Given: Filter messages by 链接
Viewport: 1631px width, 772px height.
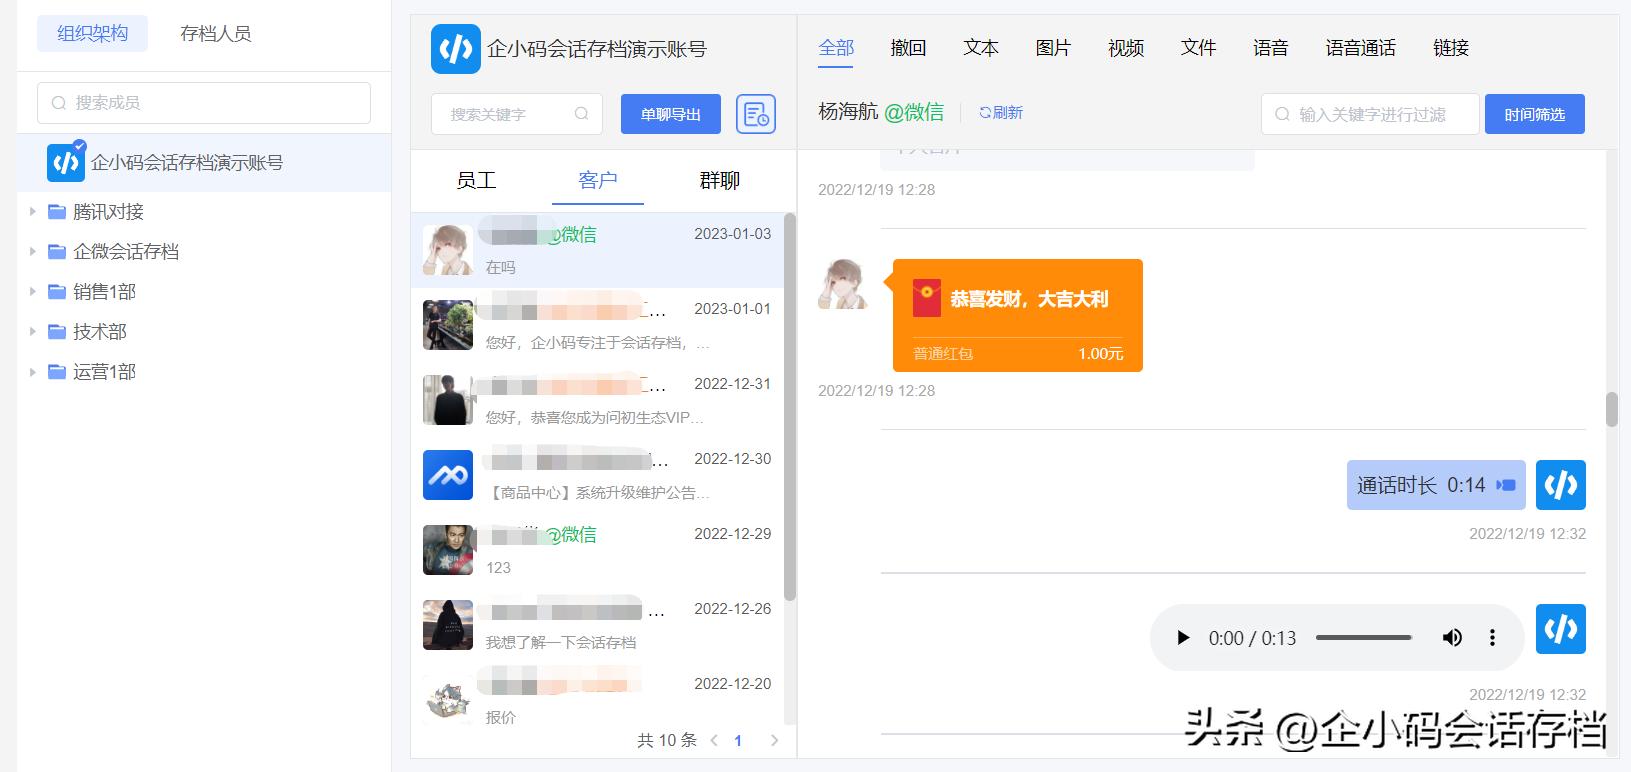Looking at the screenshot, I should tap(1450, 48).
